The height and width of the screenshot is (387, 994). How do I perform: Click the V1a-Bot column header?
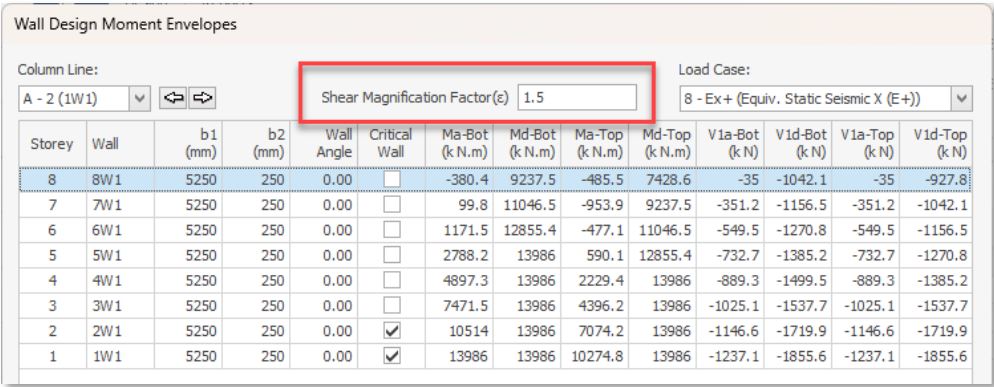pos(731,144)
